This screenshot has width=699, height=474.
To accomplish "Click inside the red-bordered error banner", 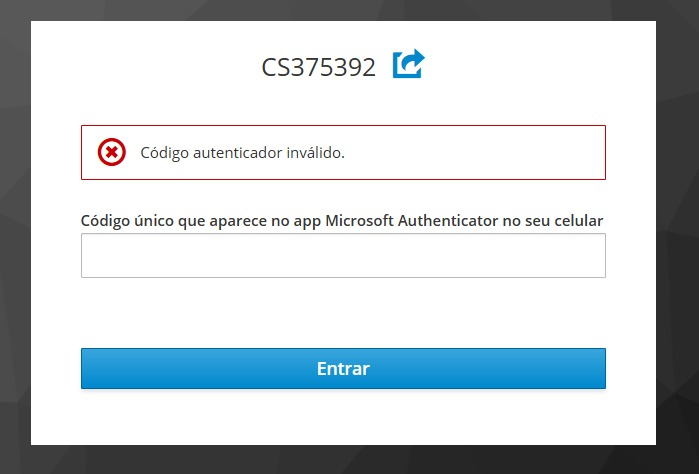I will (343, 153).
